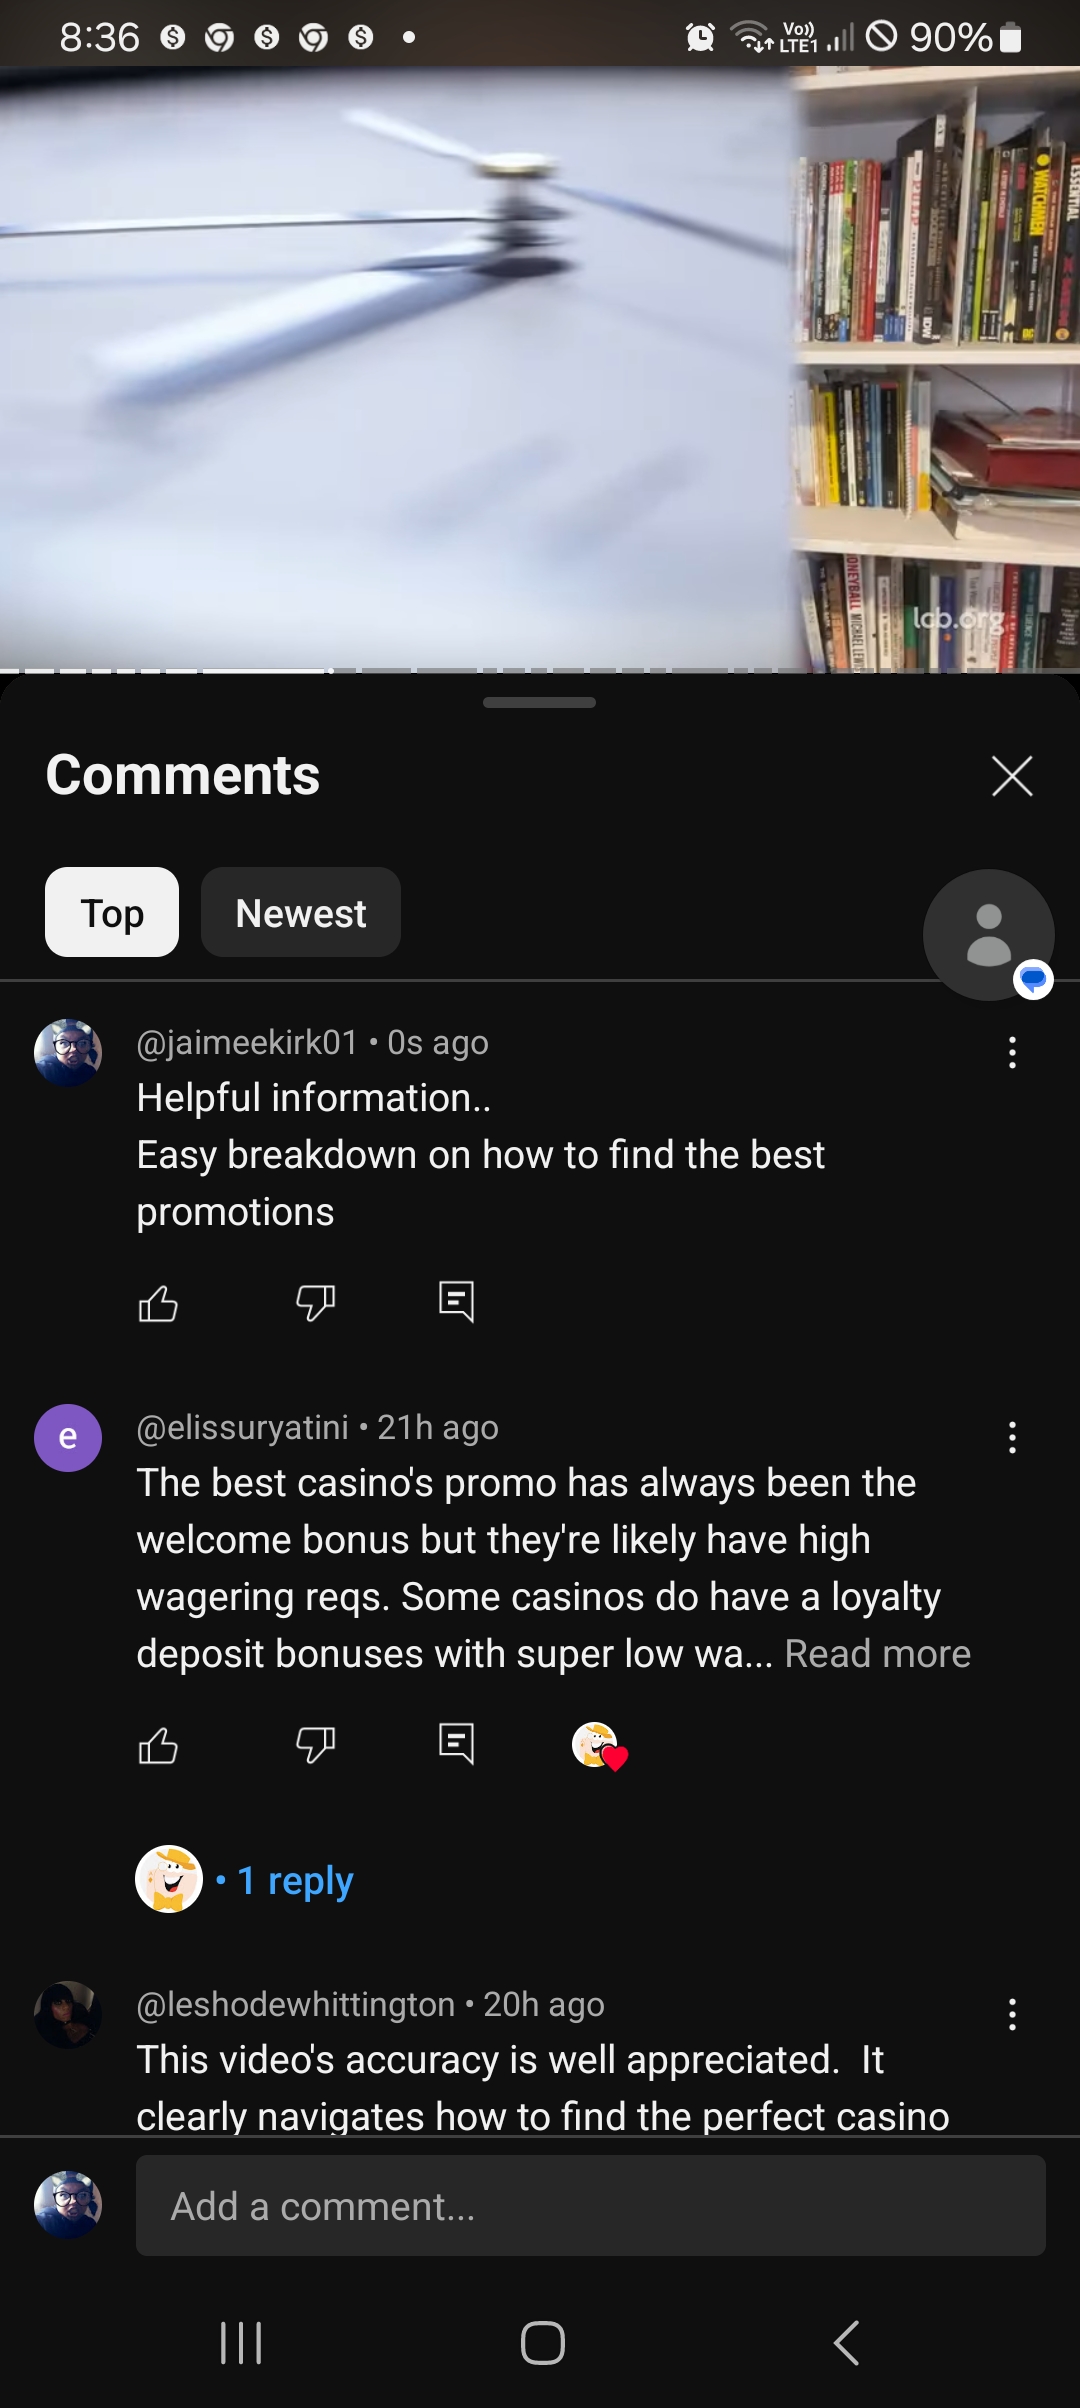Like the @jaimeekirk01 comment
Viewport: 1080px width, 2408px height.
click(158, 1303)
